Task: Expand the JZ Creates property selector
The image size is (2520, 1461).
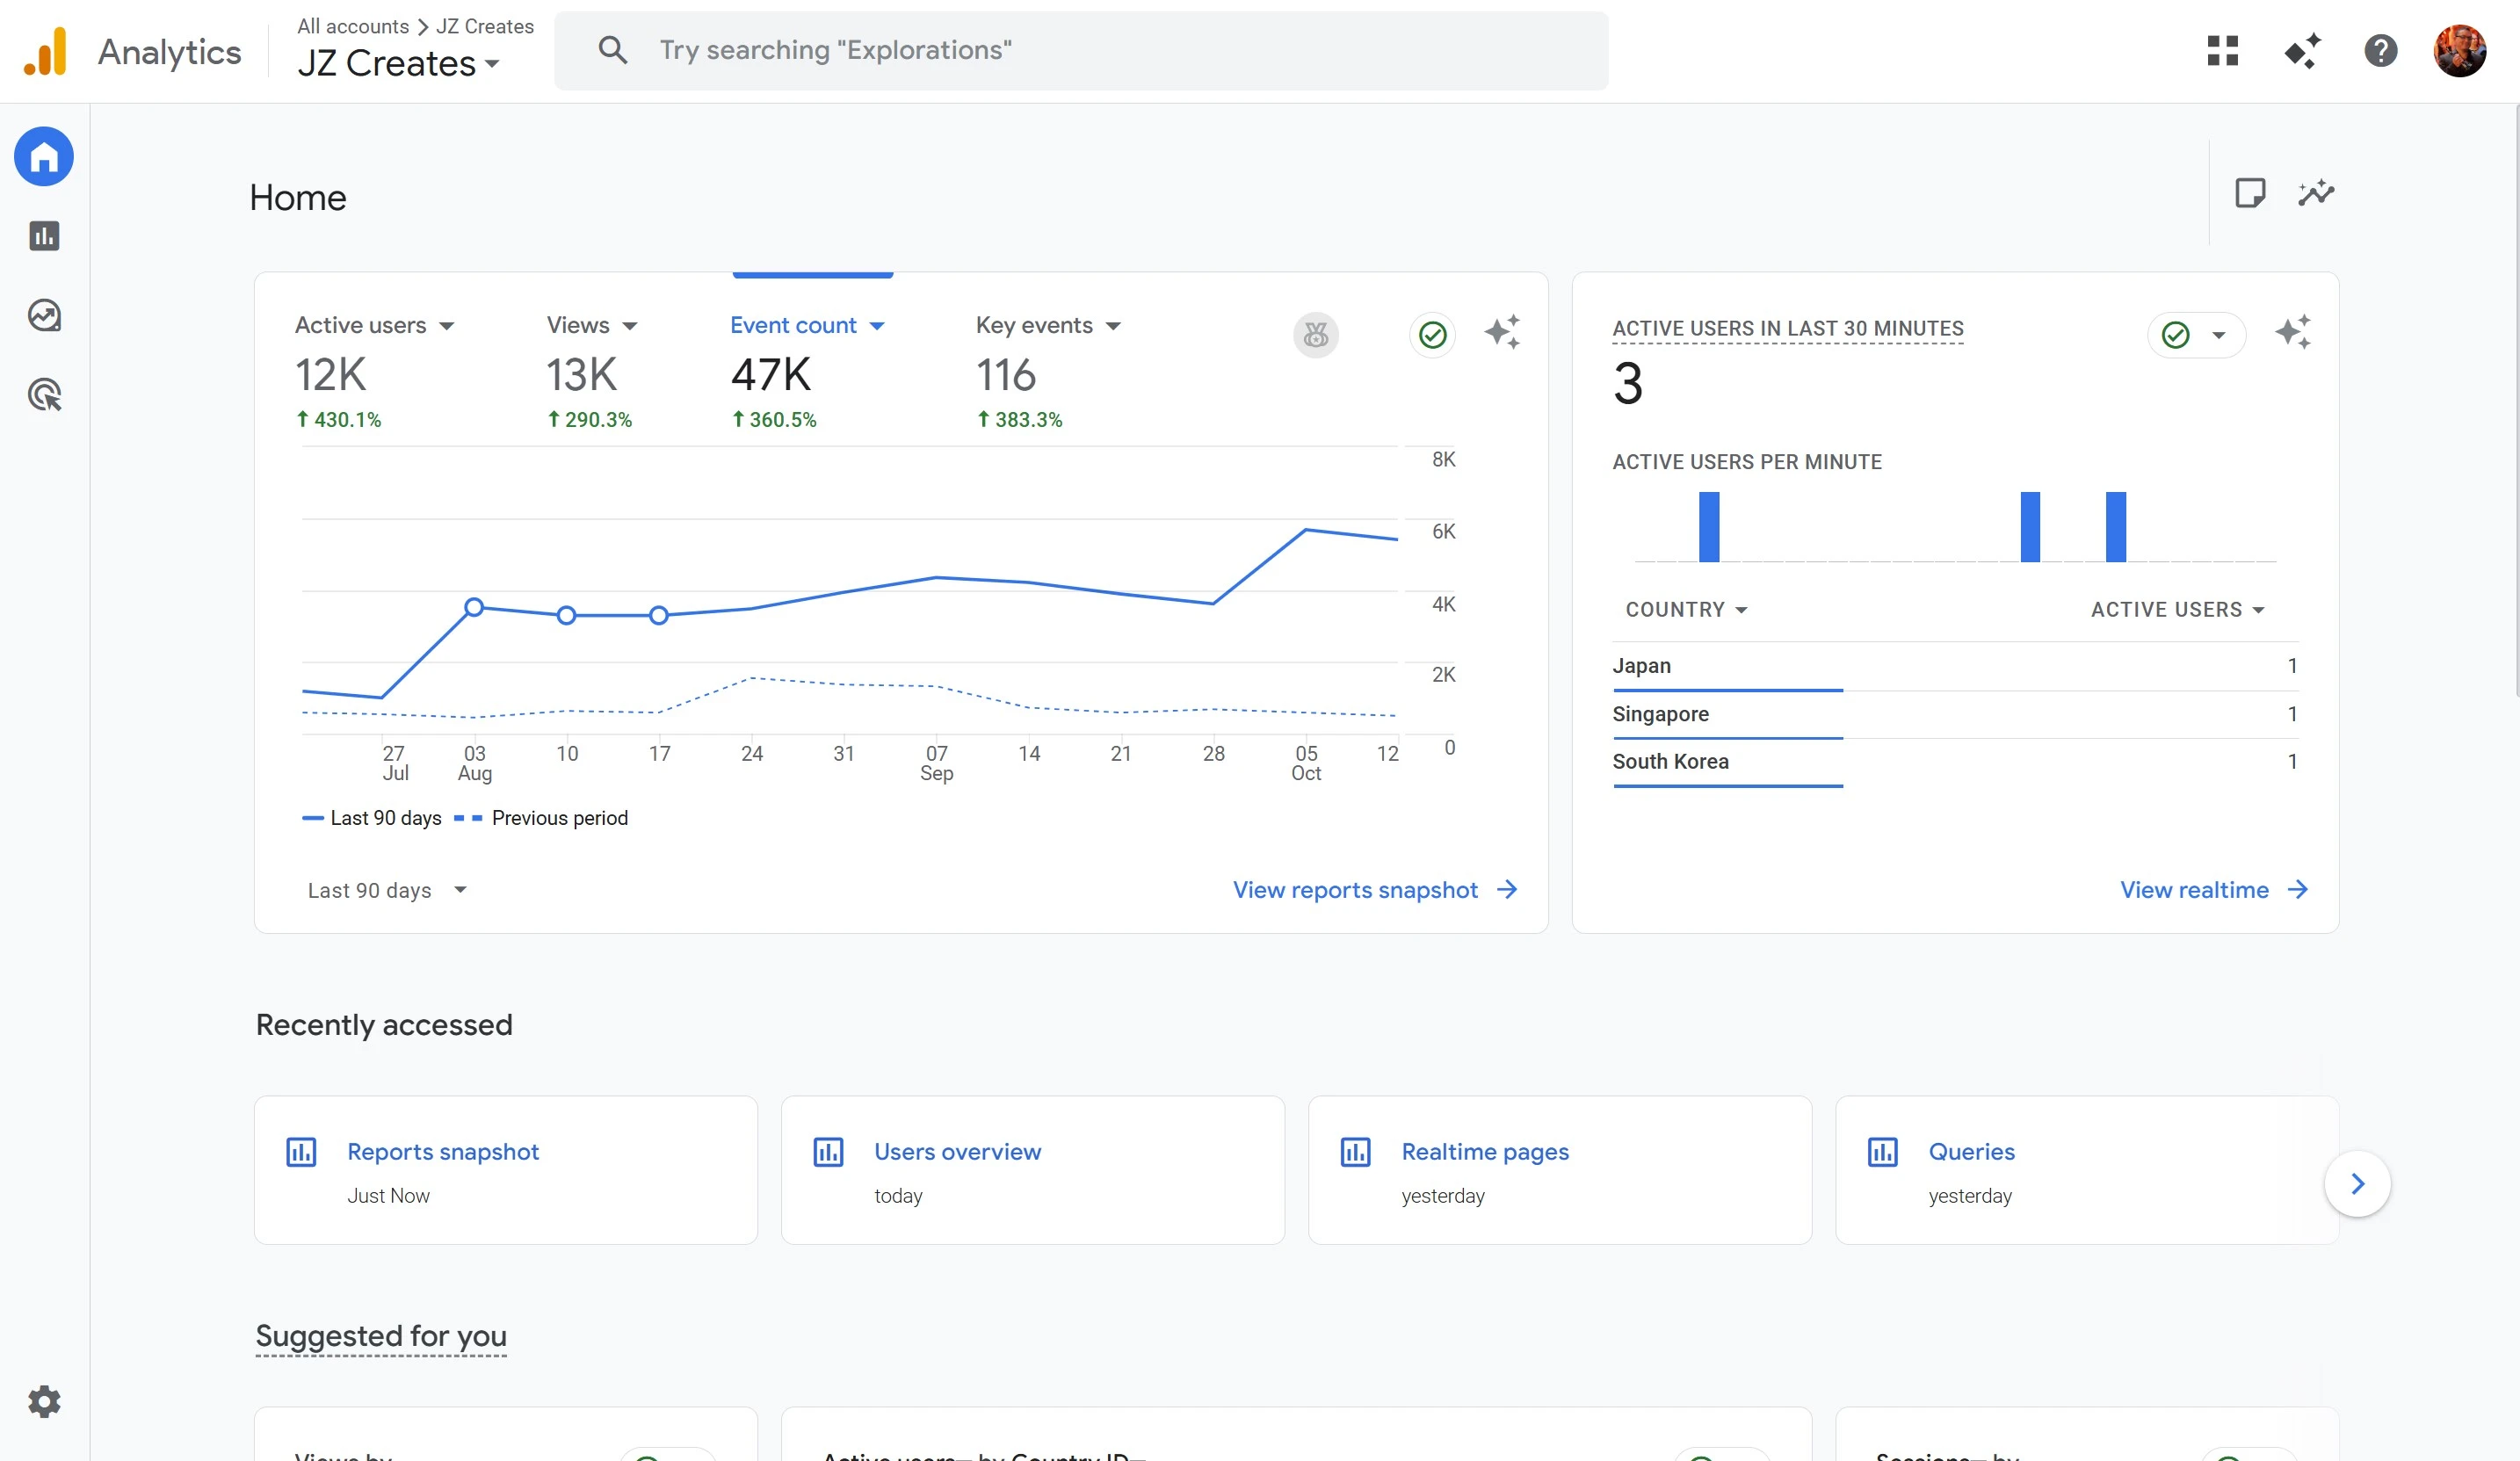Action: [398, 63]
